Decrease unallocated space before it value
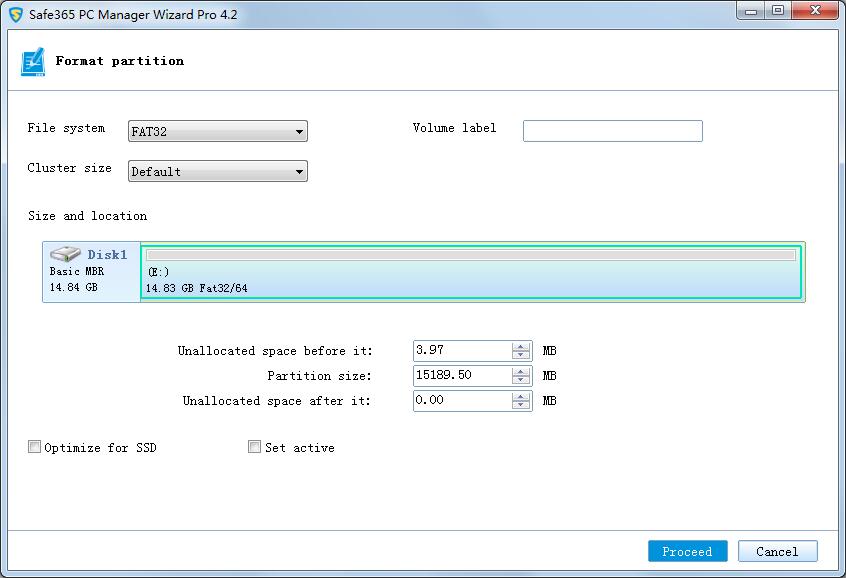Viewport: 846px width, 578px height. [x=521, y=355]
